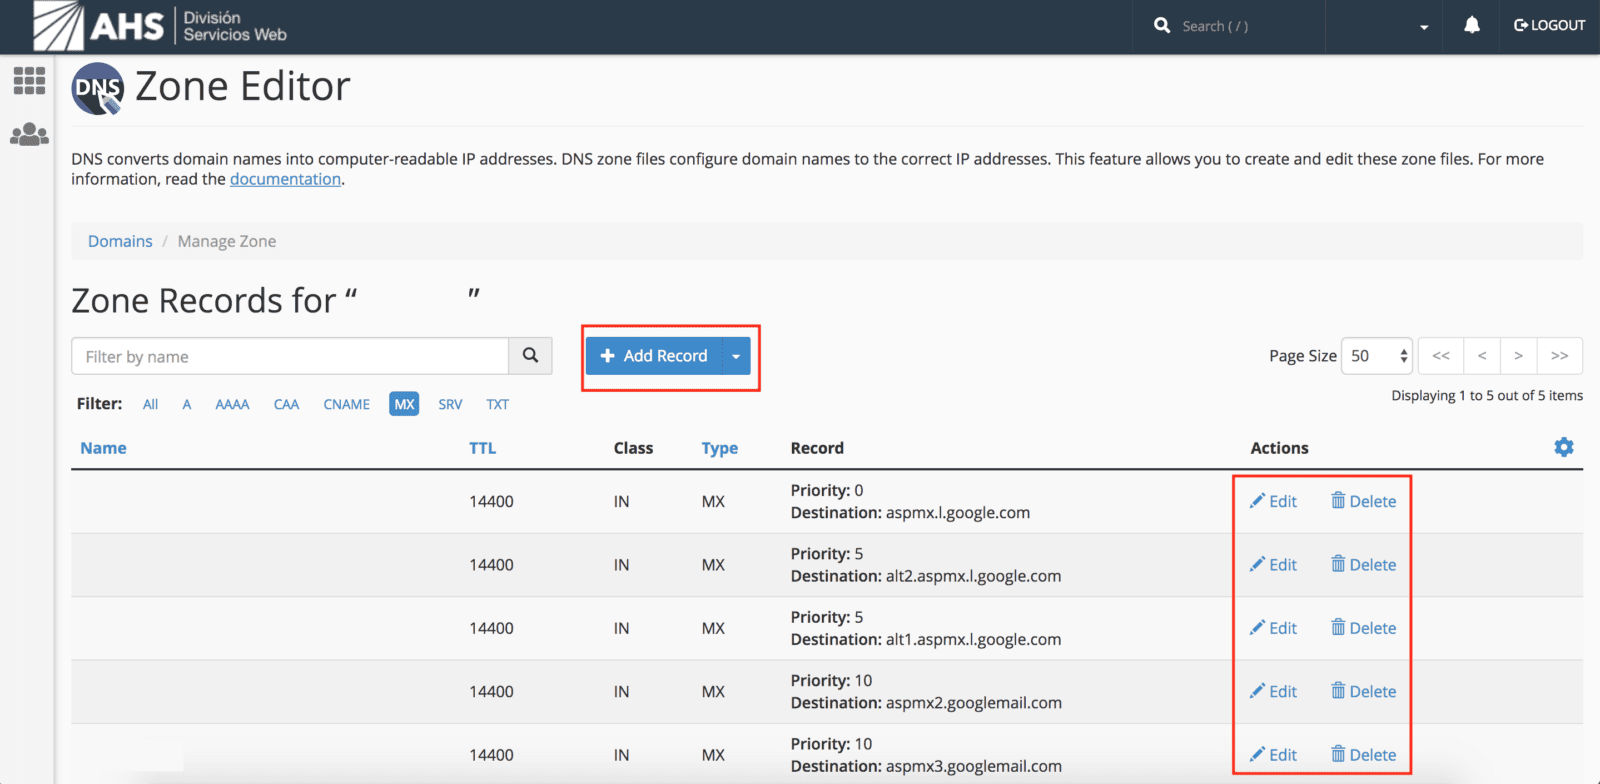1600x784 pixels.
Task: Select the MX filter
Action: (x=404, y=404)
